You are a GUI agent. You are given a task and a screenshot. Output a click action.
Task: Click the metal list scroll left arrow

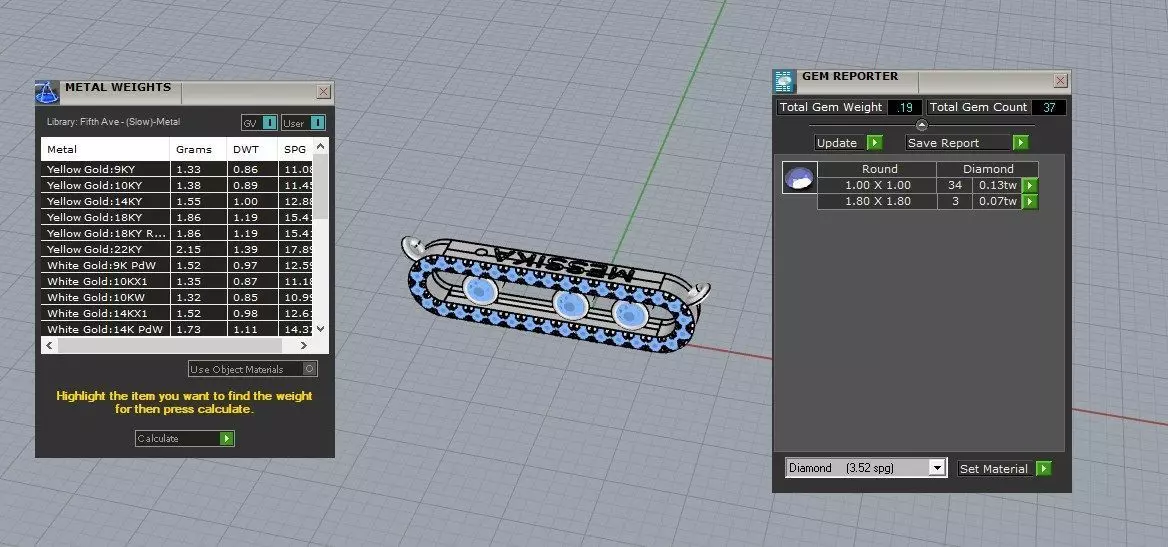pyautogui.click(x=50, y=346)
